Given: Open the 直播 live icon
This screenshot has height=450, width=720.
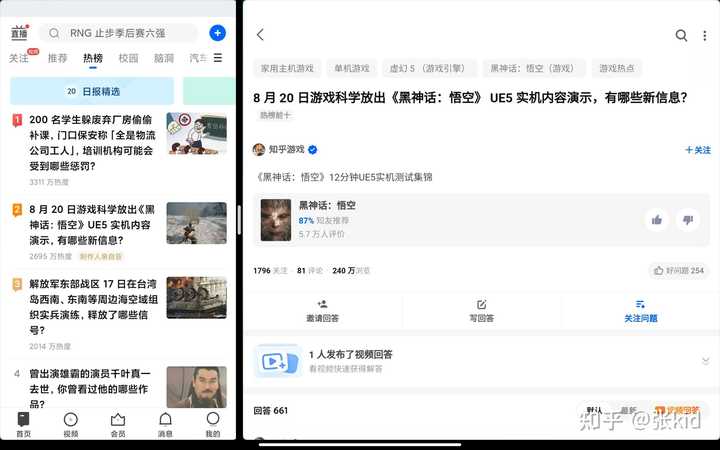Looking at the screenshot, I should pos(19,33).
